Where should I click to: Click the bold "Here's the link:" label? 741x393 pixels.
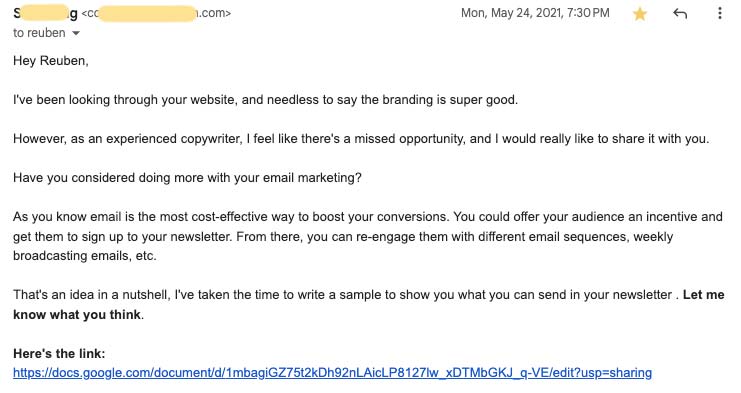click(x=59, y=353)
